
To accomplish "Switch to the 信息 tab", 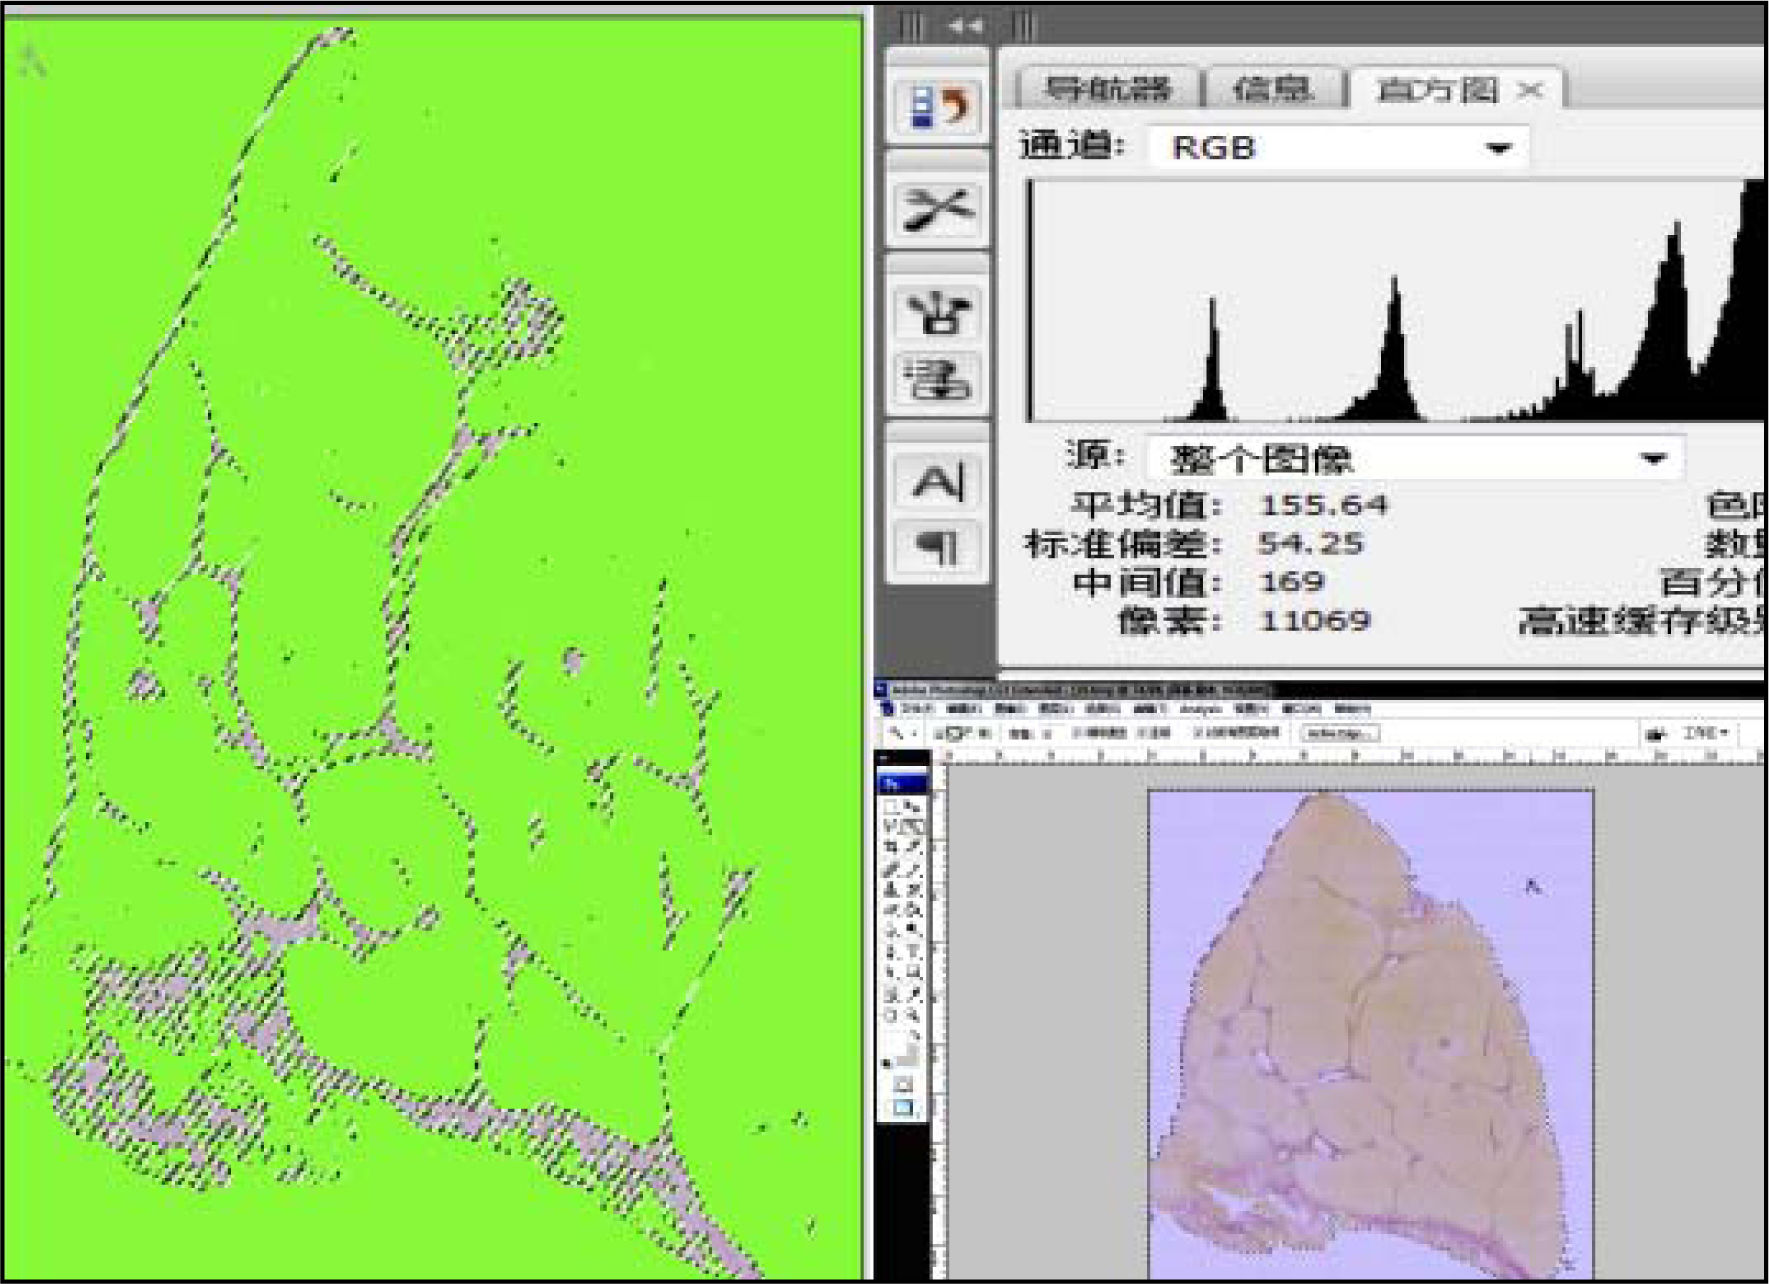I will 1272,90.
